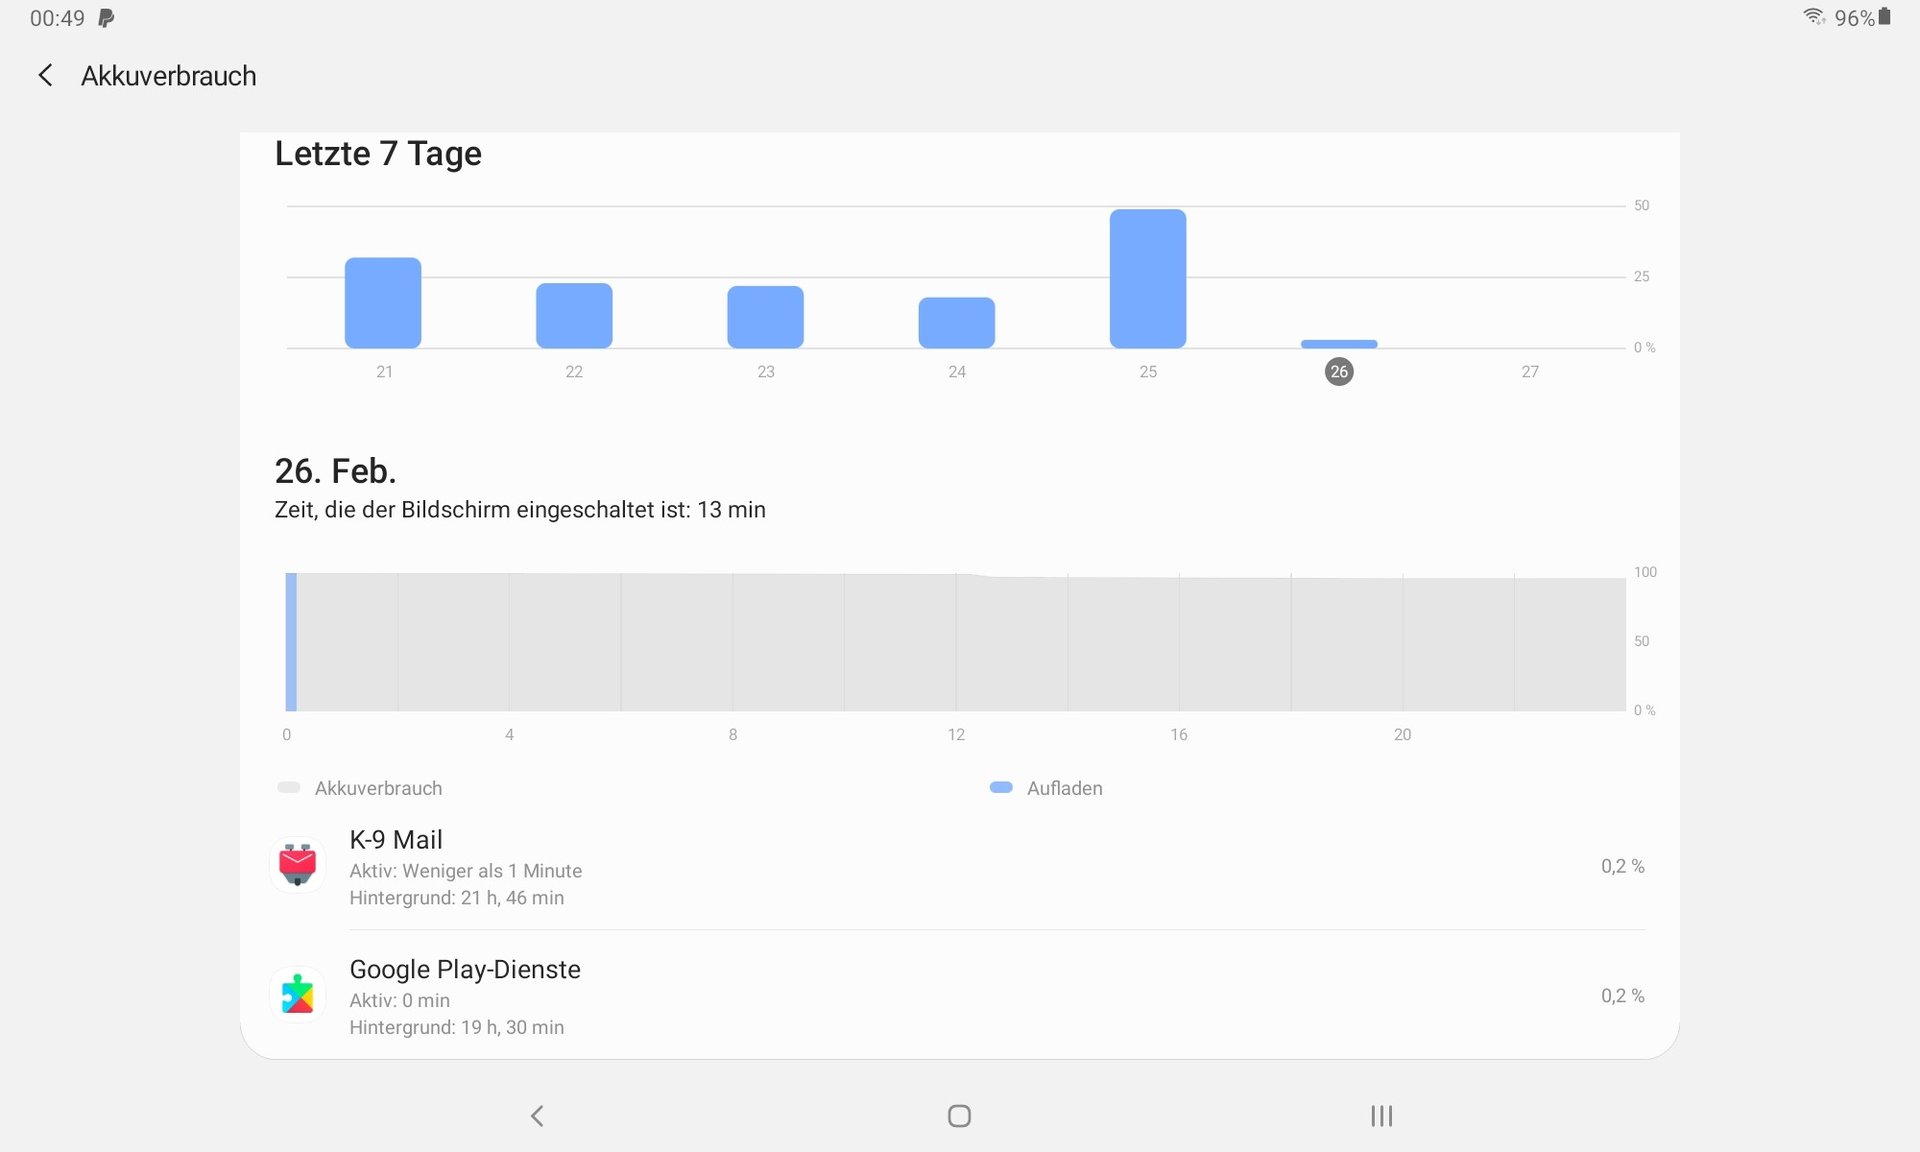The width and height of the screenshot is (1920, 1152).
Task: Tap the blue charging segment in hourly chart
Action: (291, 641)
